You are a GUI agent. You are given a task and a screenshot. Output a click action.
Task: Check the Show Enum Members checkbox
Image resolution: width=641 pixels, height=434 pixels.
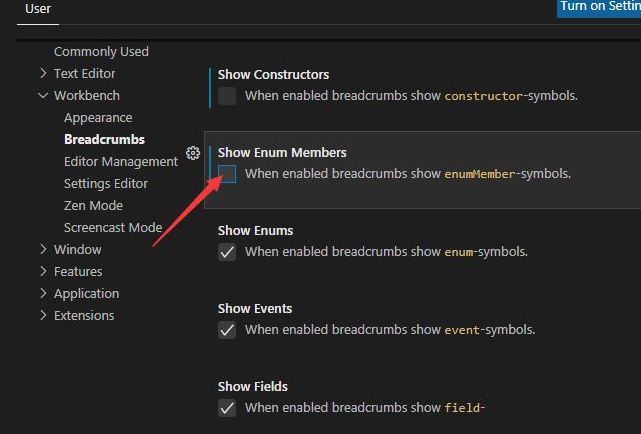pos(227,174)
